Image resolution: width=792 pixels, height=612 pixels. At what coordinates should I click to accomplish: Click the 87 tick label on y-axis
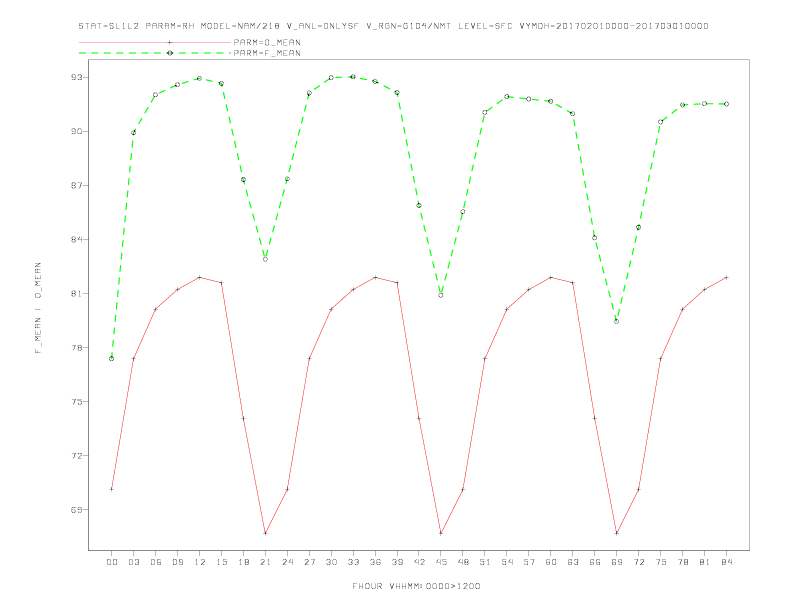point(77,185)
